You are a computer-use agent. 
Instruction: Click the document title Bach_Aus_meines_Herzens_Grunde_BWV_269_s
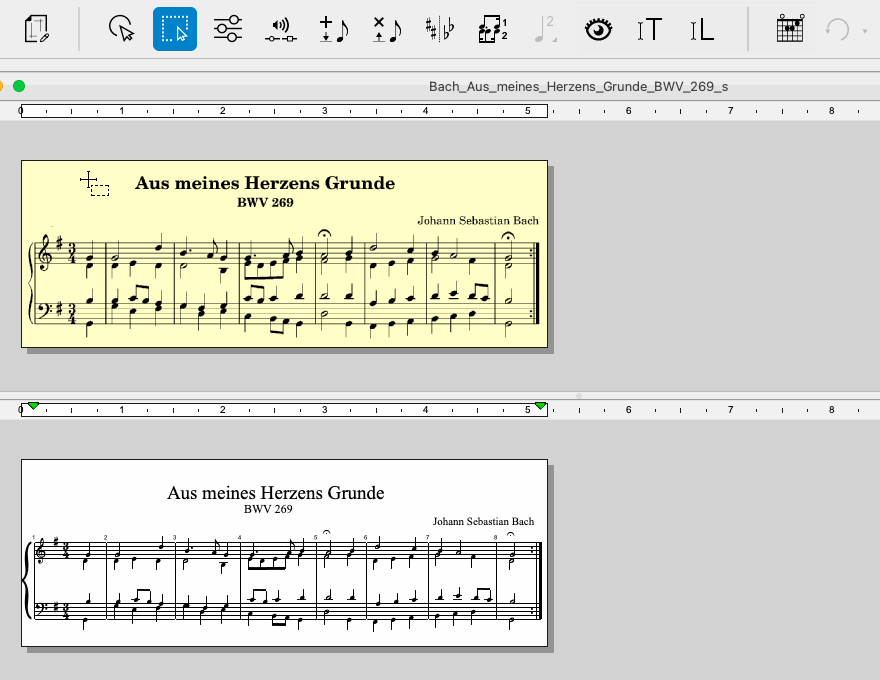579,86
